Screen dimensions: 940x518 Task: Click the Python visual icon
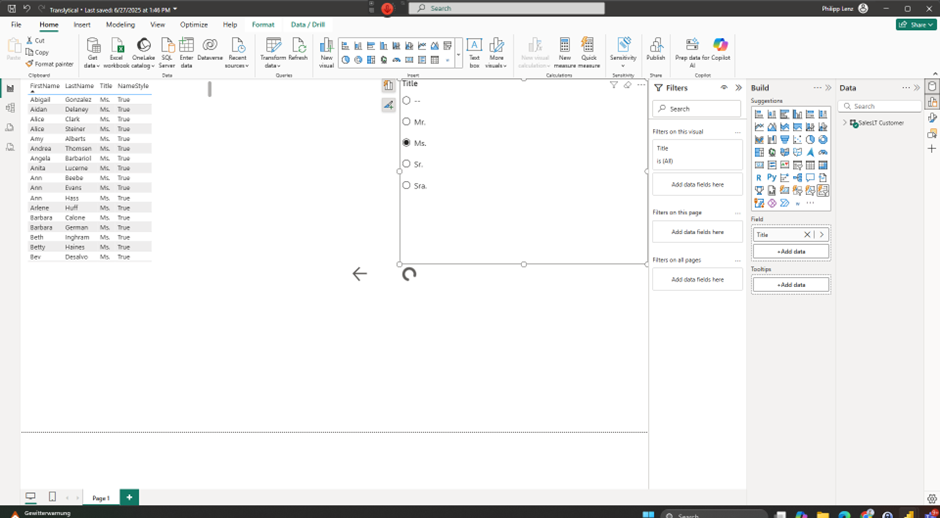click(772, 177)
